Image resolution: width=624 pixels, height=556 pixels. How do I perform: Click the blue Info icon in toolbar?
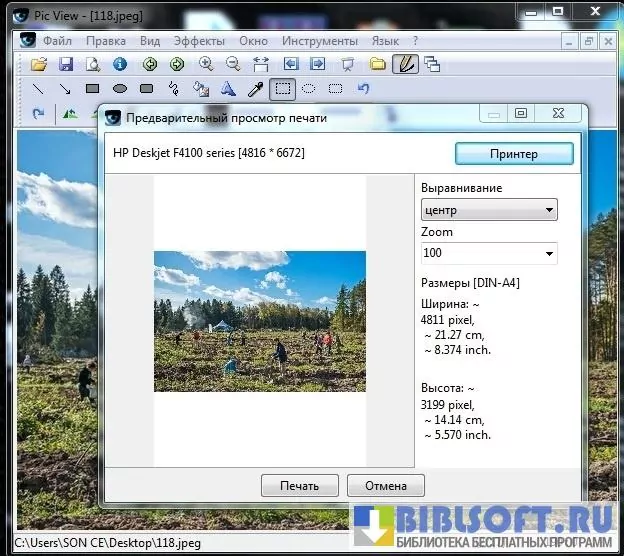tap(120, 64)
